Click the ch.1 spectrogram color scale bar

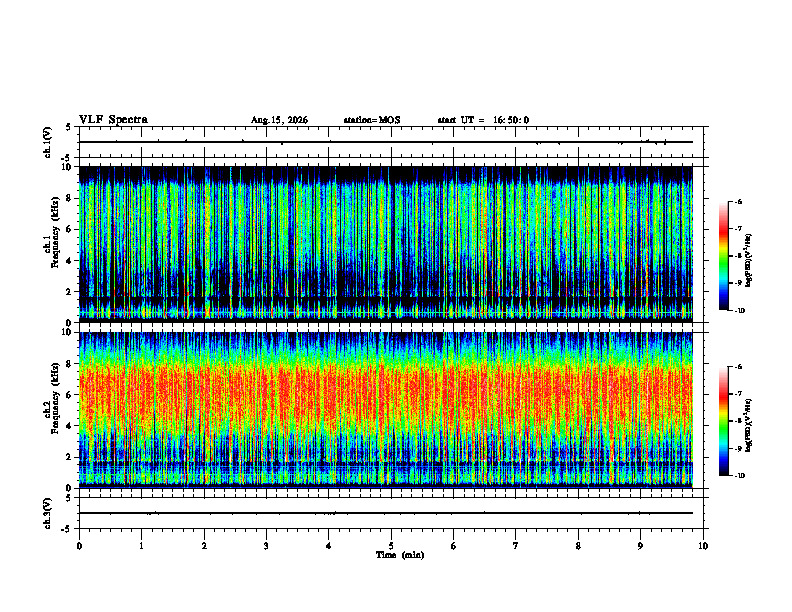[724, 256]
